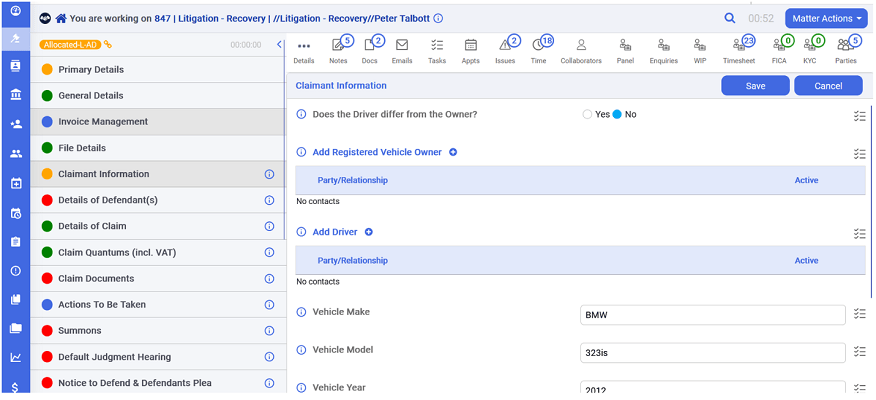The image size is (876, 400).
Task: Click the Save button
Action: point(755,86)
